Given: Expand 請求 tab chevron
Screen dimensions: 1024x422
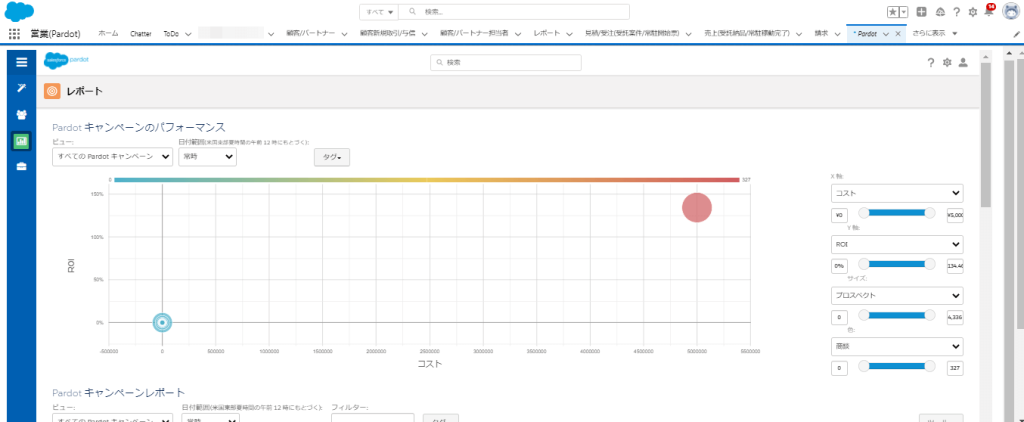Looking at the screenshot, I should click(837, 34).
